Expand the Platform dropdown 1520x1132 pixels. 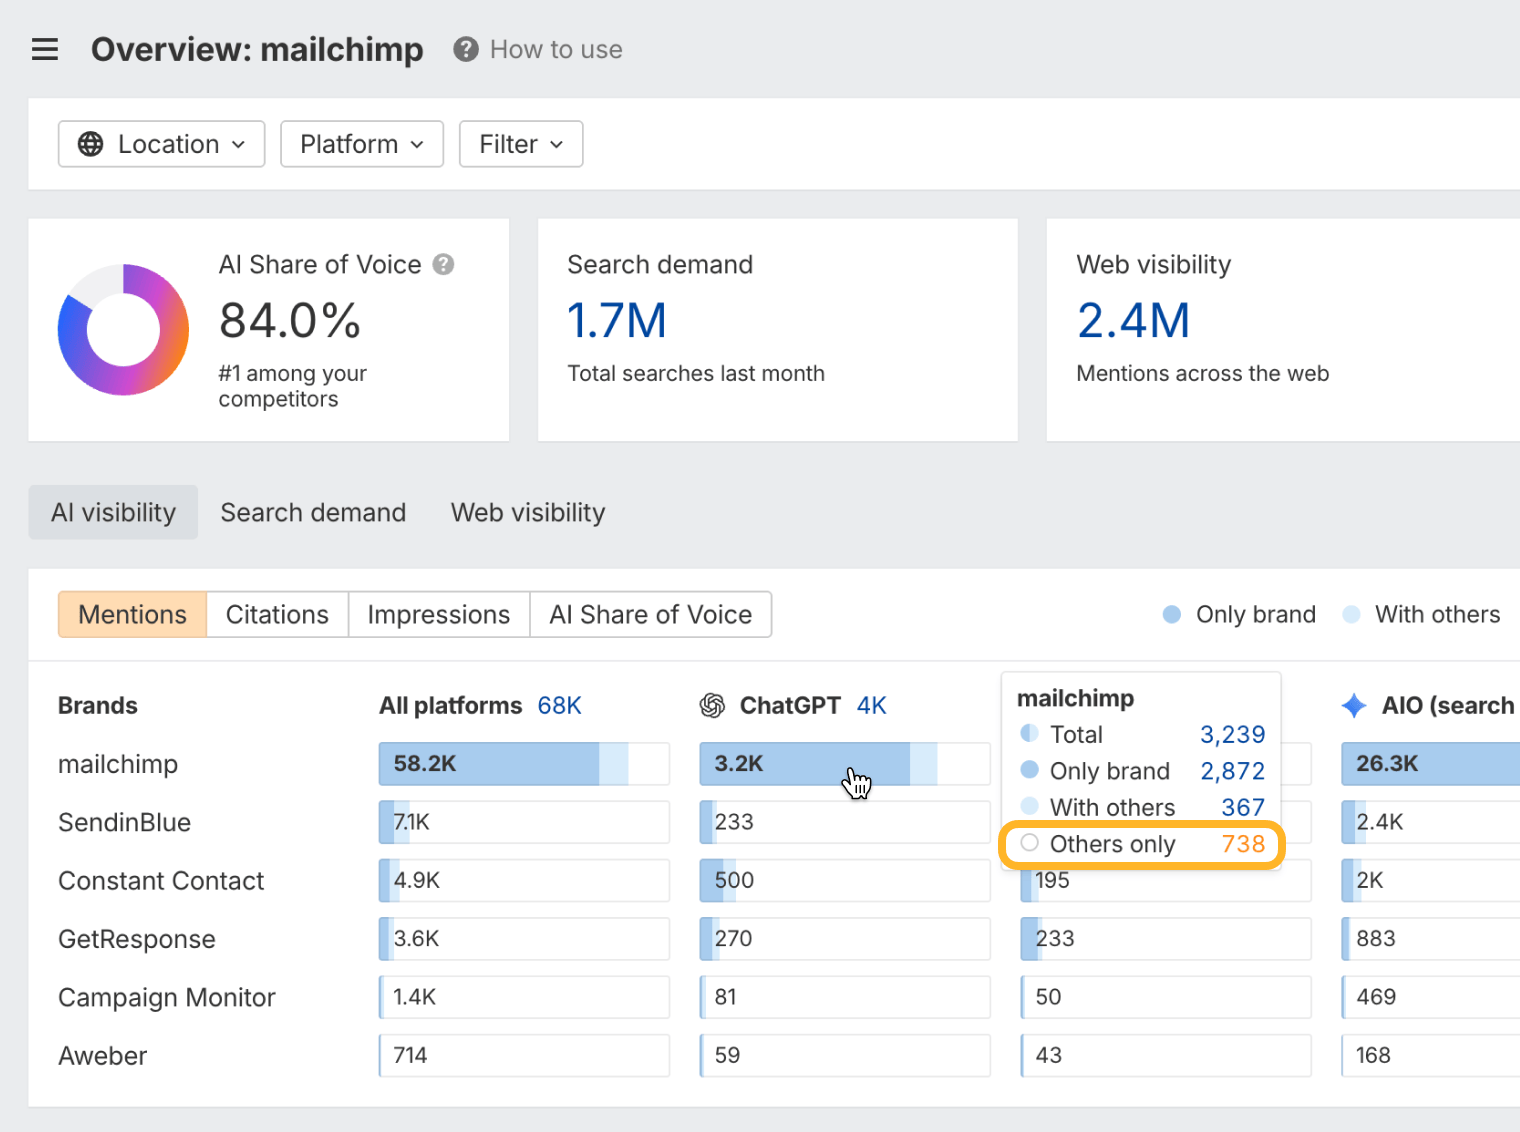pyautogui.click(x=362, y=144)
